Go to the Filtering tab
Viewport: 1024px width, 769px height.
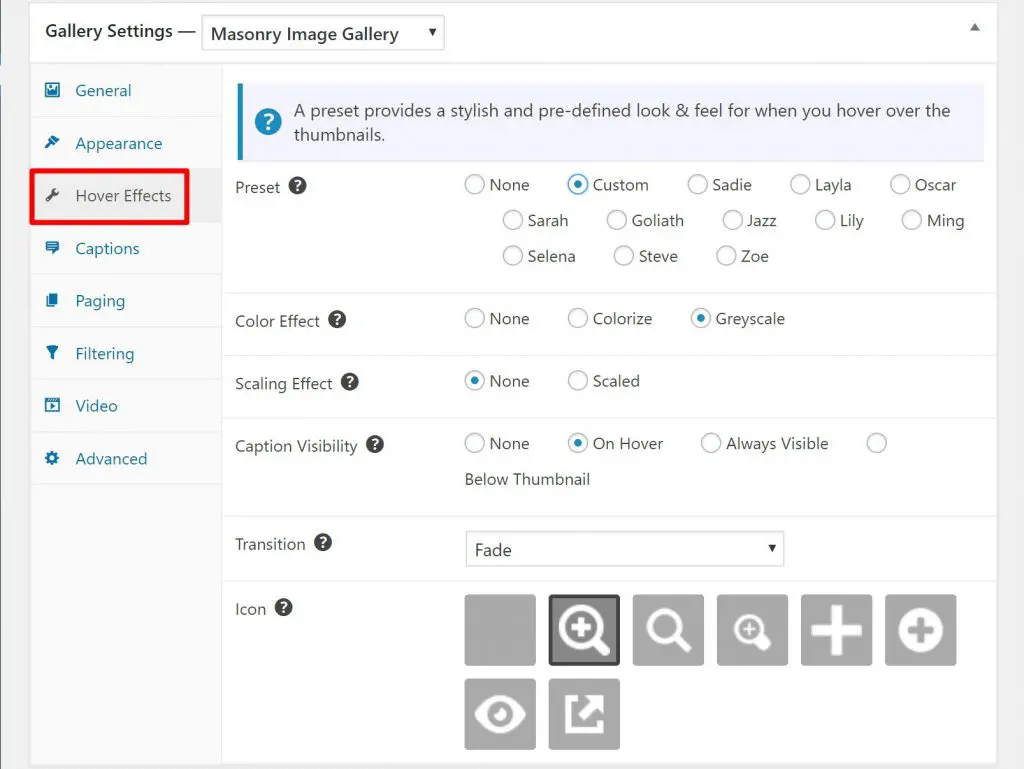point(104,353)
